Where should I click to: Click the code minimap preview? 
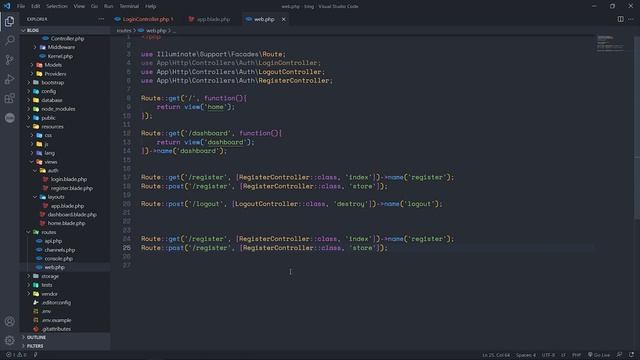coord(611,43)
